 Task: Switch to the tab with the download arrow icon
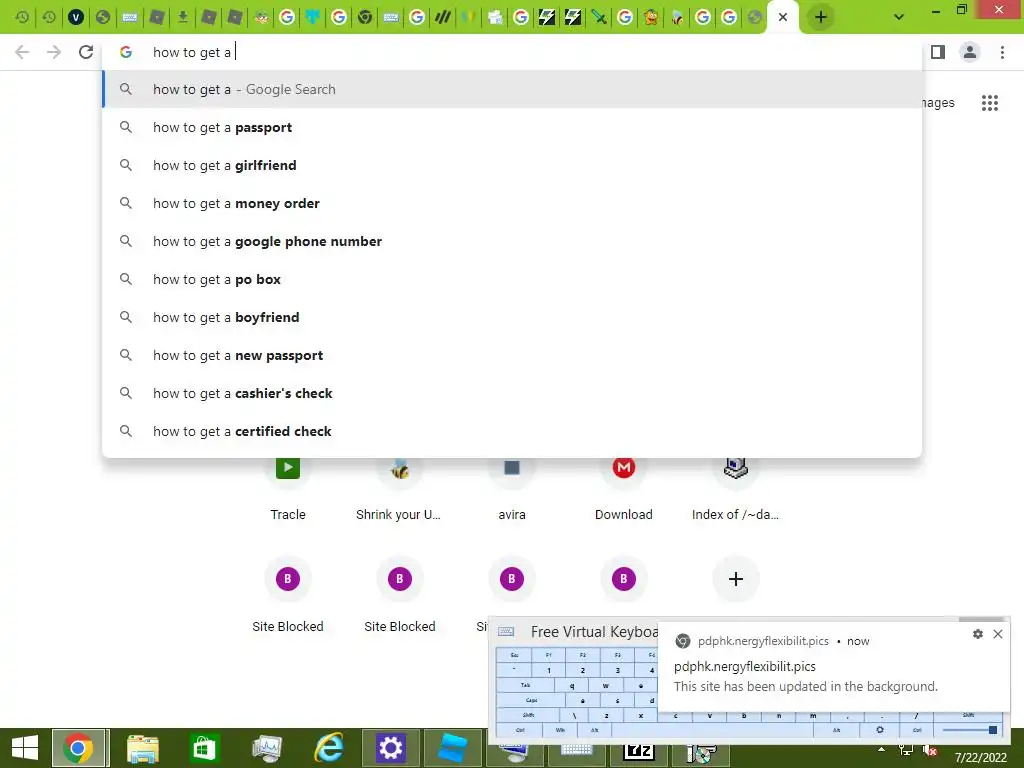click(x=183, y=17)
